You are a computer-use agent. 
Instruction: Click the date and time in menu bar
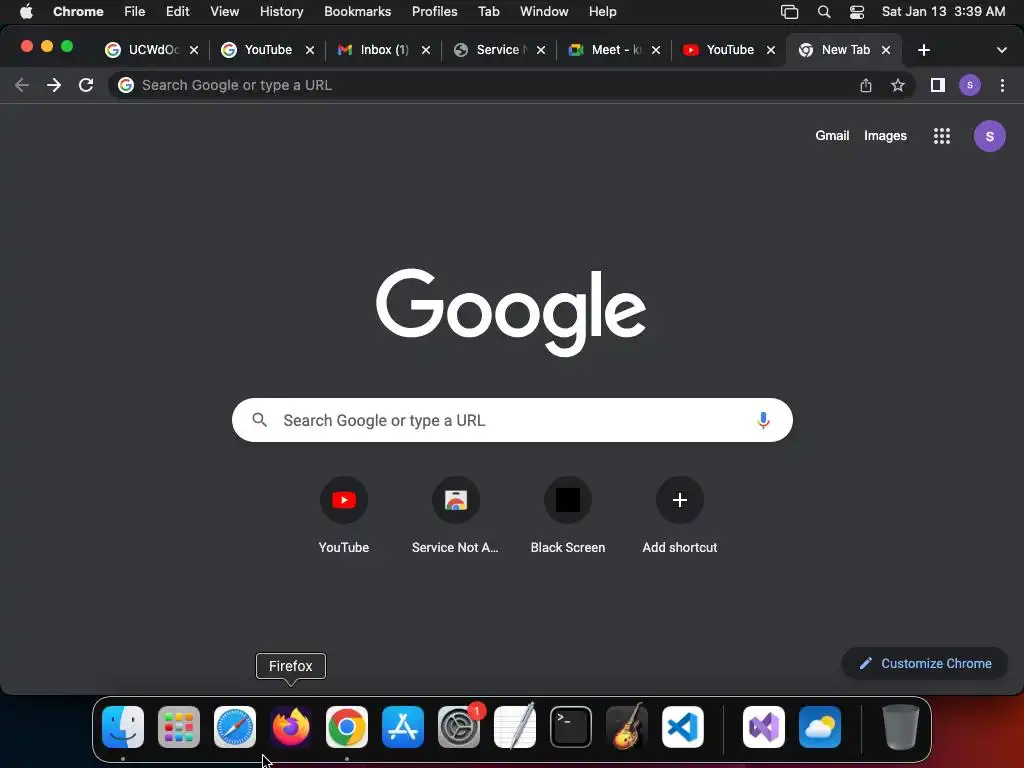pos(943,12)
